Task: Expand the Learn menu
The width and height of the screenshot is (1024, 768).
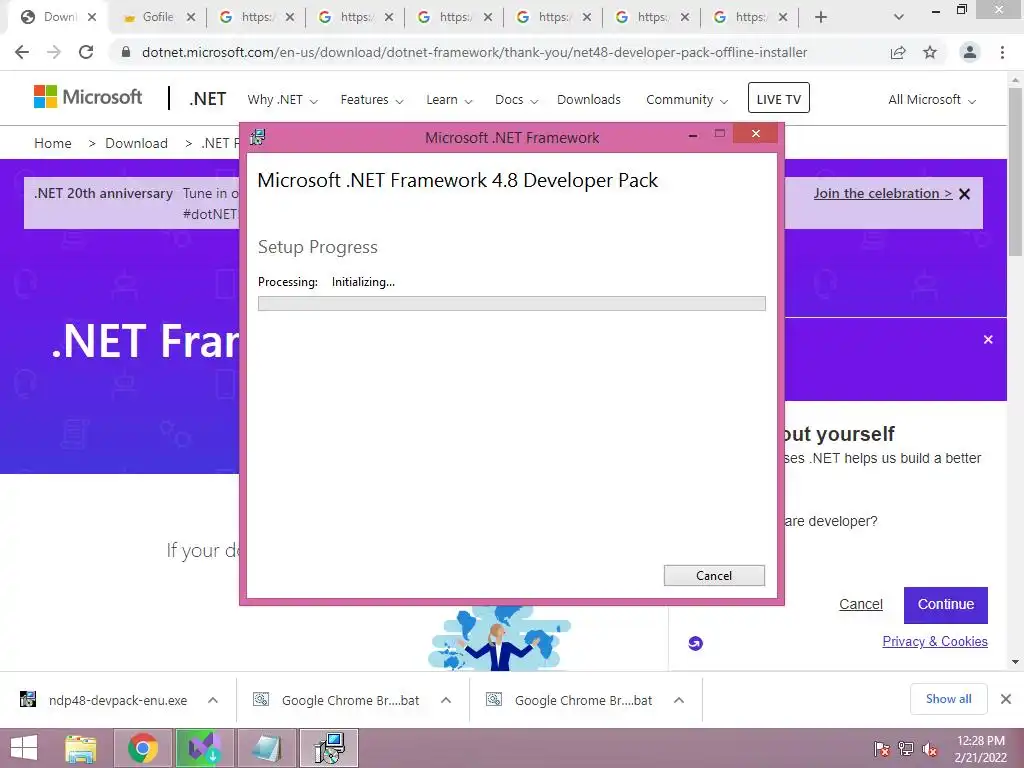Action: (449, 100)
